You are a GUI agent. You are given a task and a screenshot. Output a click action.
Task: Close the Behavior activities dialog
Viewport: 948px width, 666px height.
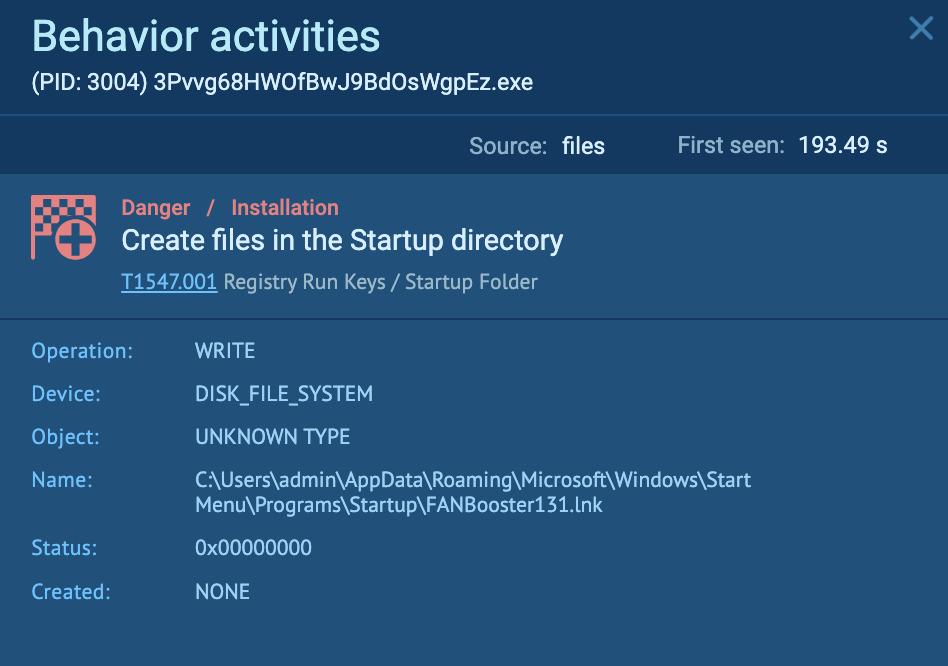(x=920, y=28)
